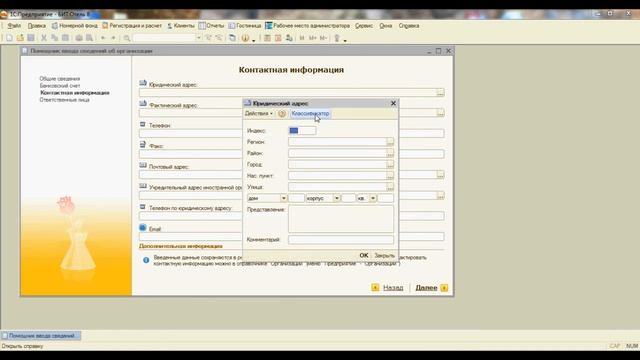The height and width of the screenshot is (360, 640).
Task: Click the Телефон phone icon
Action: click(142, 124)
